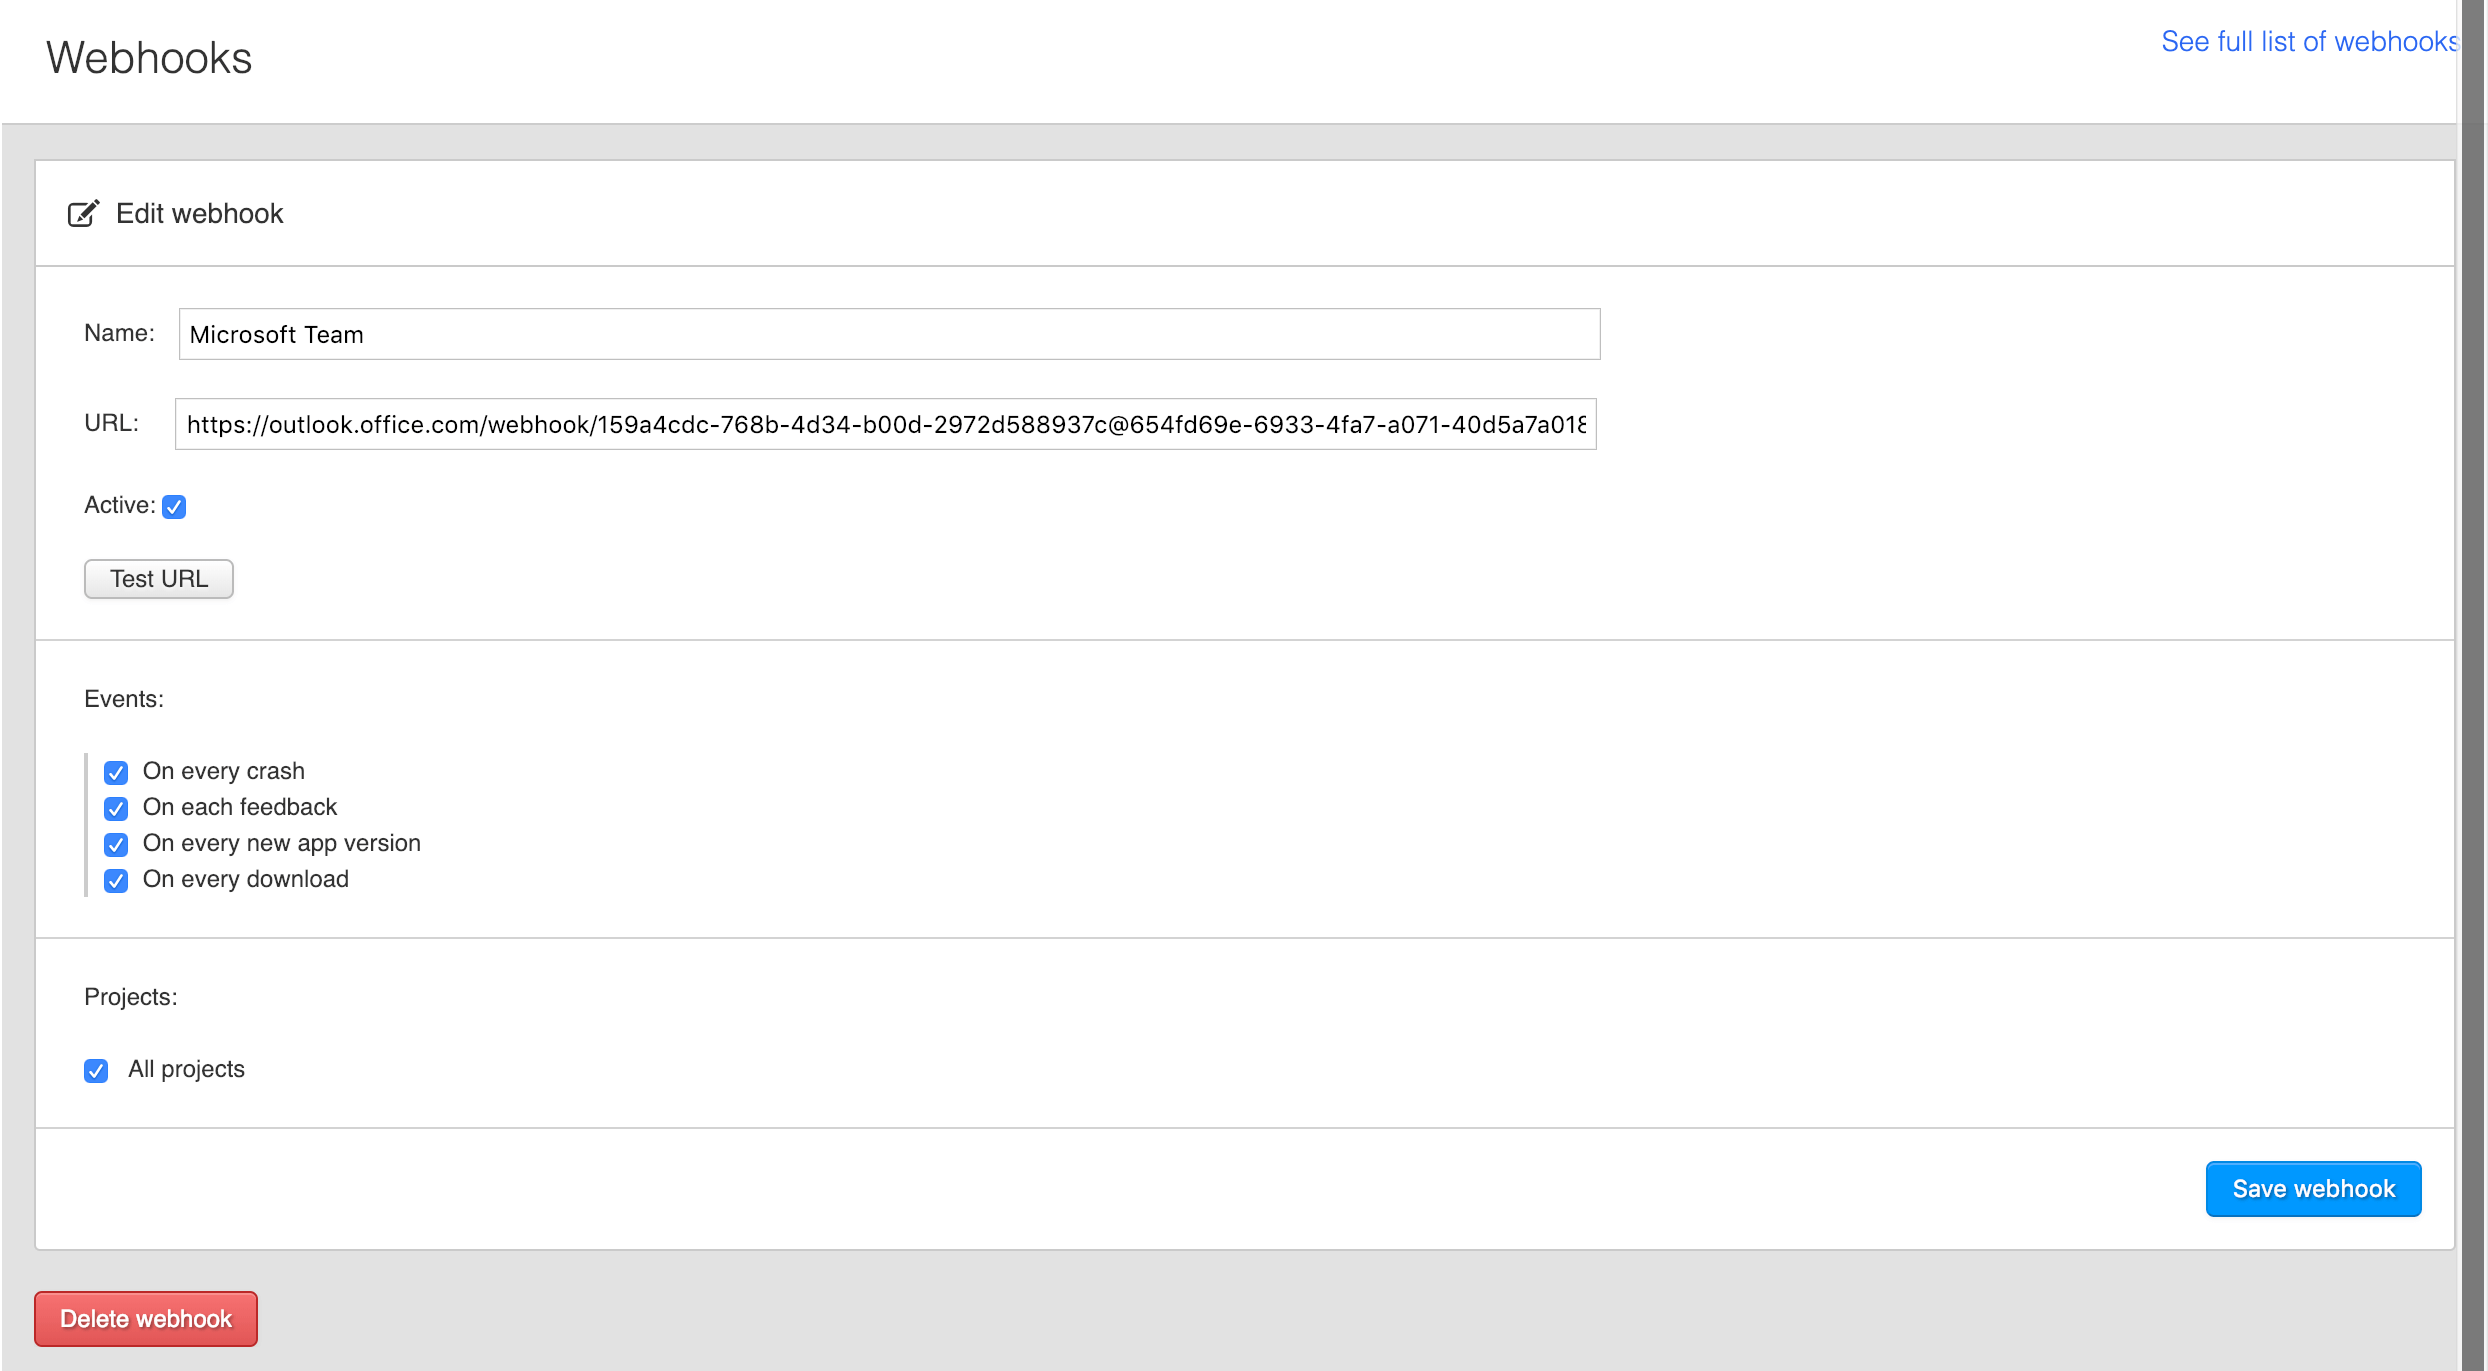The image size is (2488, 1371).
Task: Click the Save webhook button
Action: 2313,1188
